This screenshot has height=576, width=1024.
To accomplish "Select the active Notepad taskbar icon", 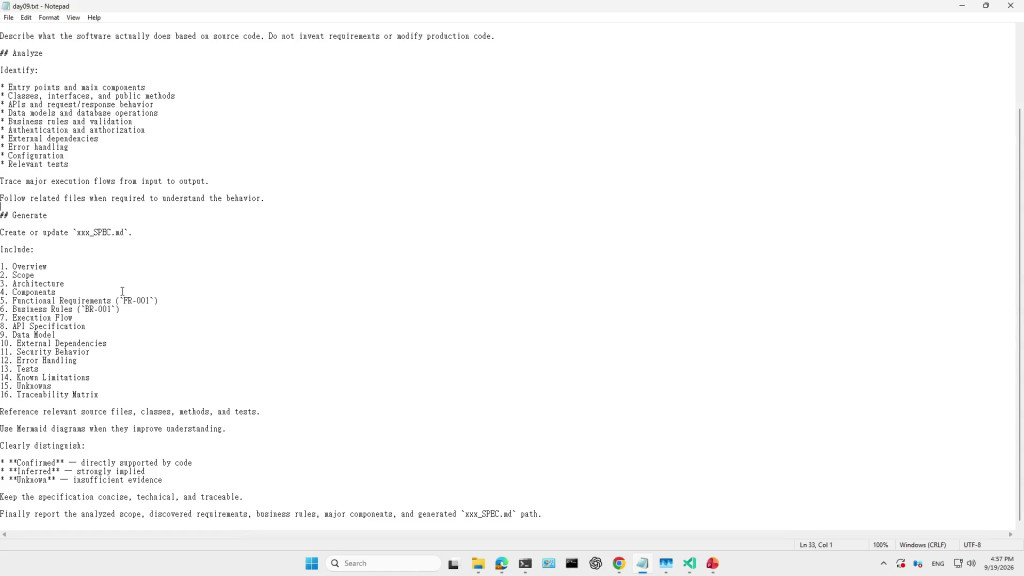I will coord(643,563).
